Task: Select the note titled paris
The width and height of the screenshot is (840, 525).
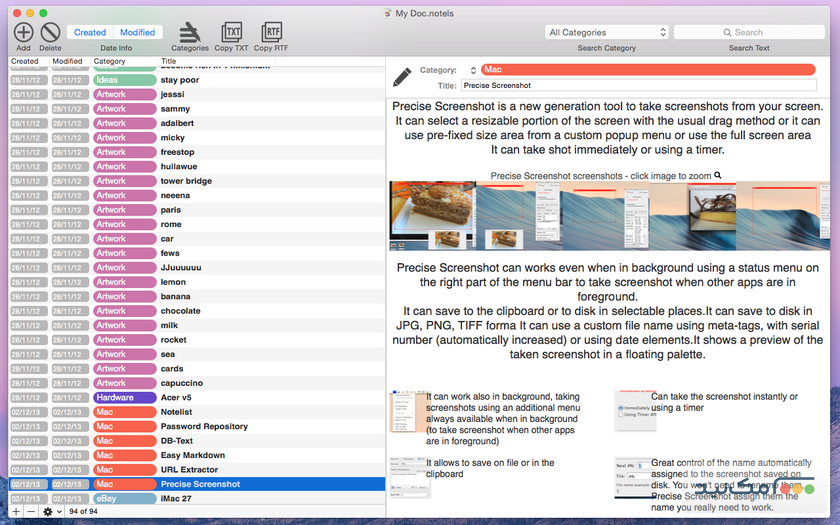Action: 197,210
